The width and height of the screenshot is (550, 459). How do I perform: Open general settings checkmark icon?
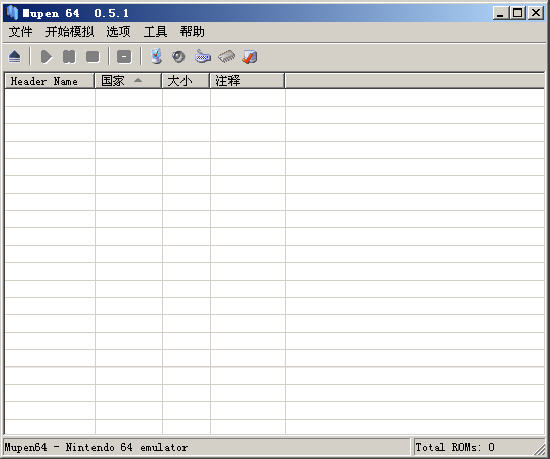[250, 56]
